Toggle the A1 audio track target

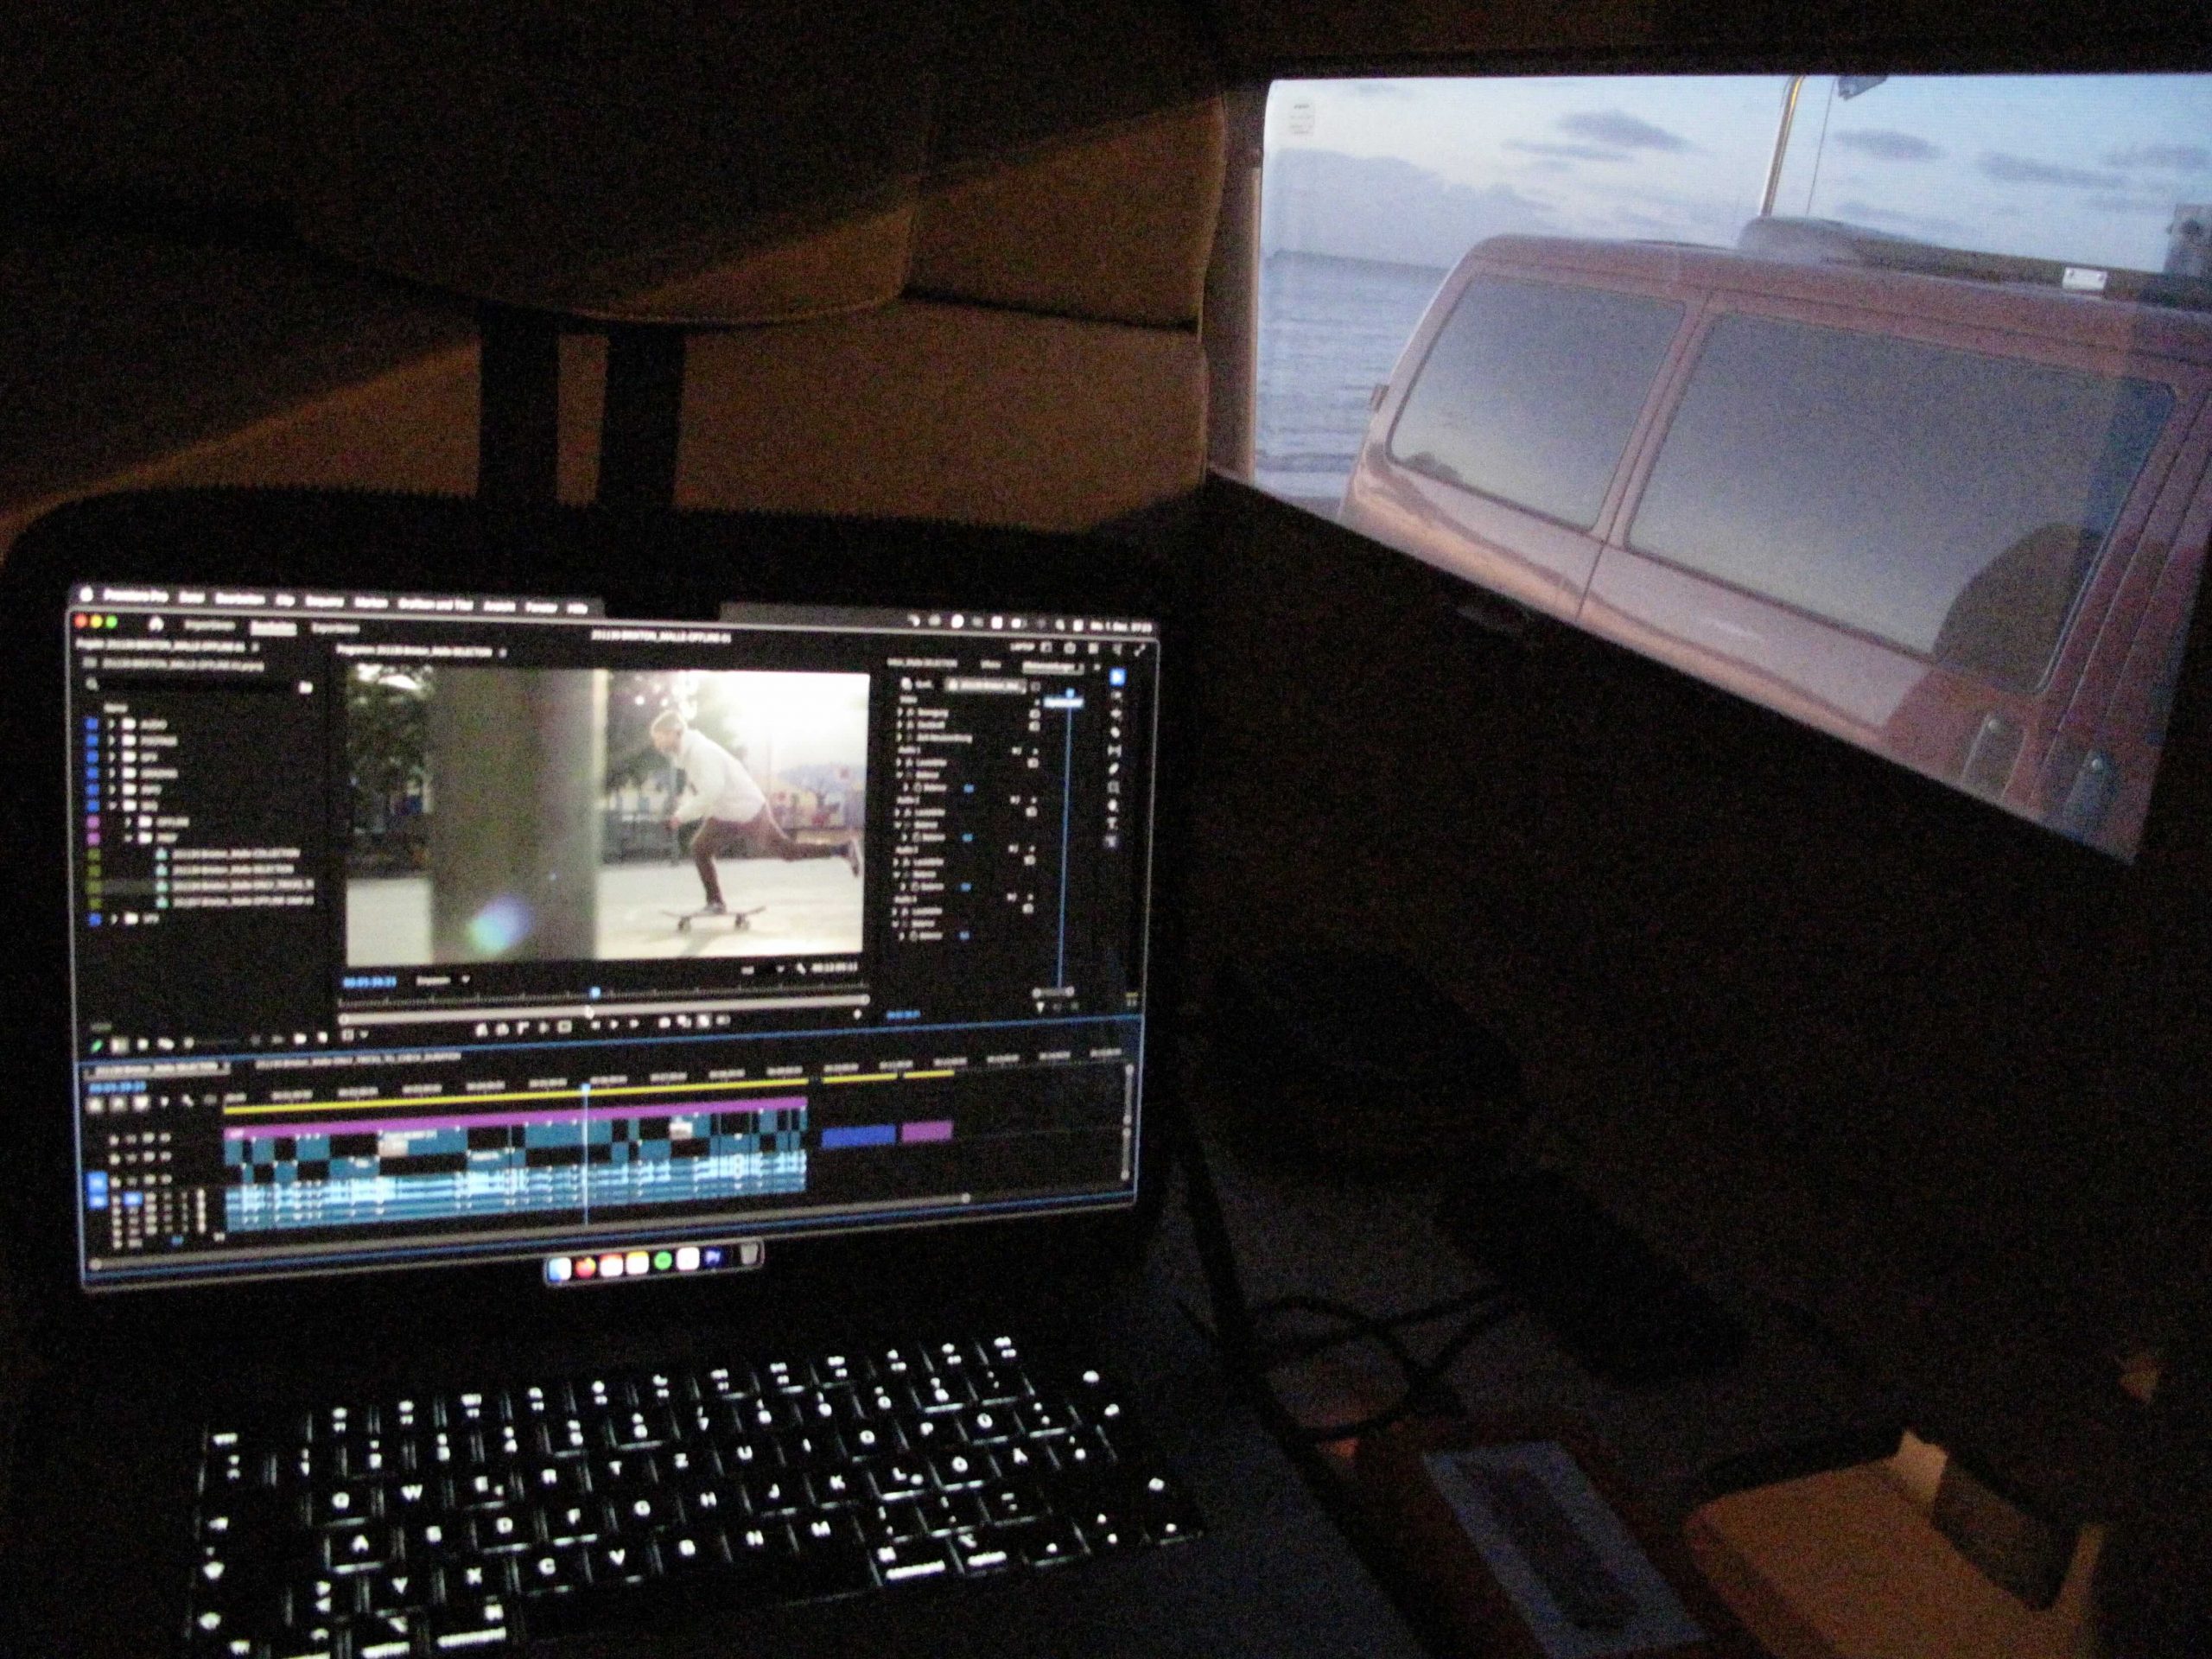(x=131, y=1198)
